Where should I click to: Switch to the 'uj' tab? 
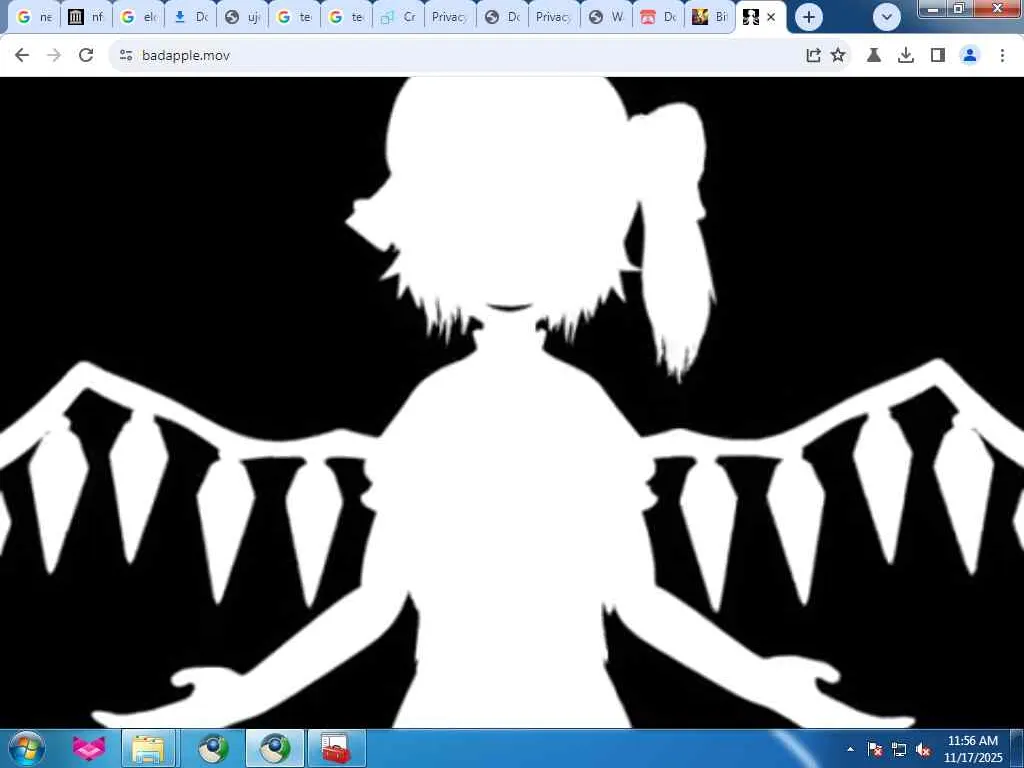point(242,17)
